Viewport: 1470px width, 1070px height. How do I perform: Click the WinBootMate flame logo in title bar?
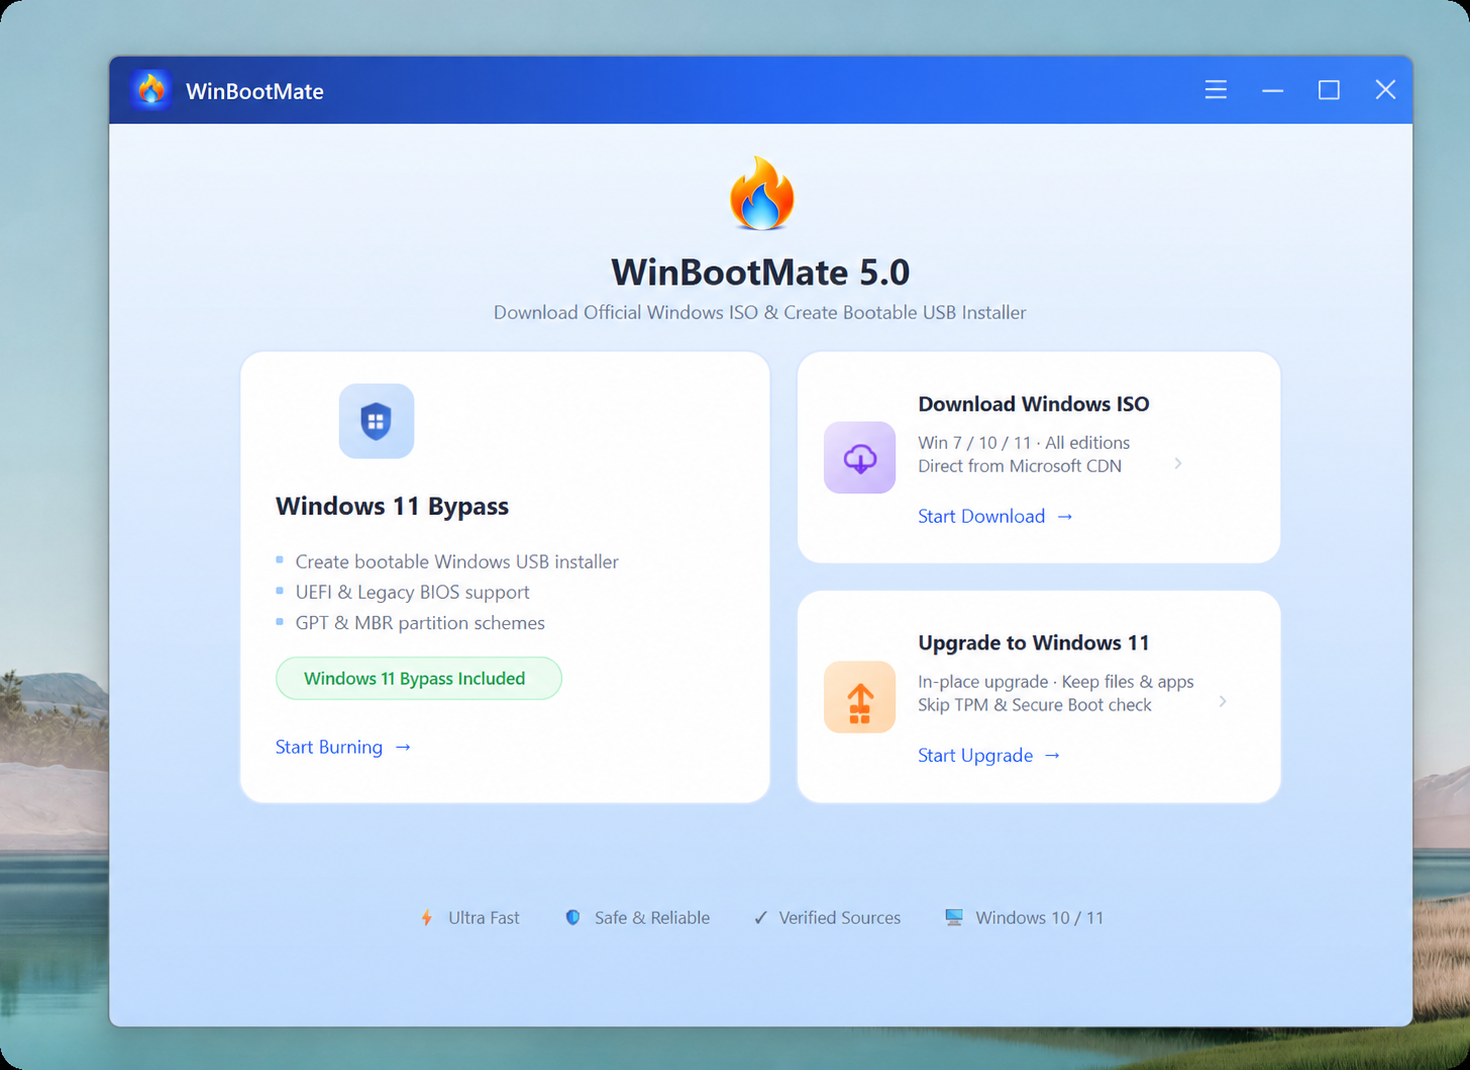(151, 90)
